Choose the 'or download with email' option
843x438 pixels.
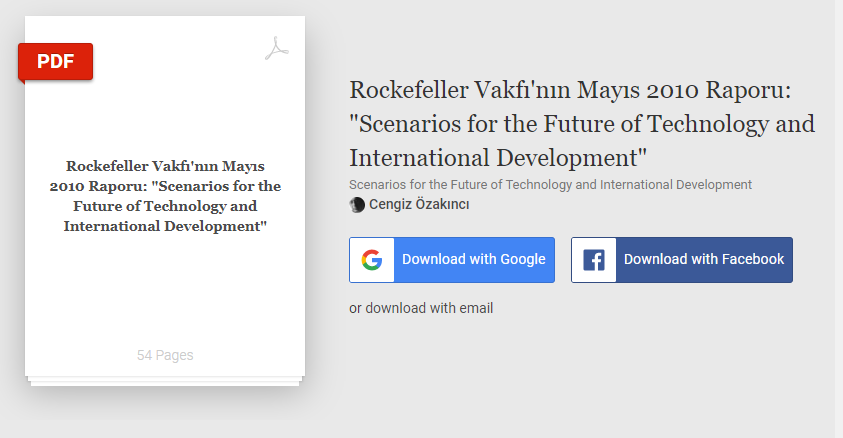coord(421,308)
